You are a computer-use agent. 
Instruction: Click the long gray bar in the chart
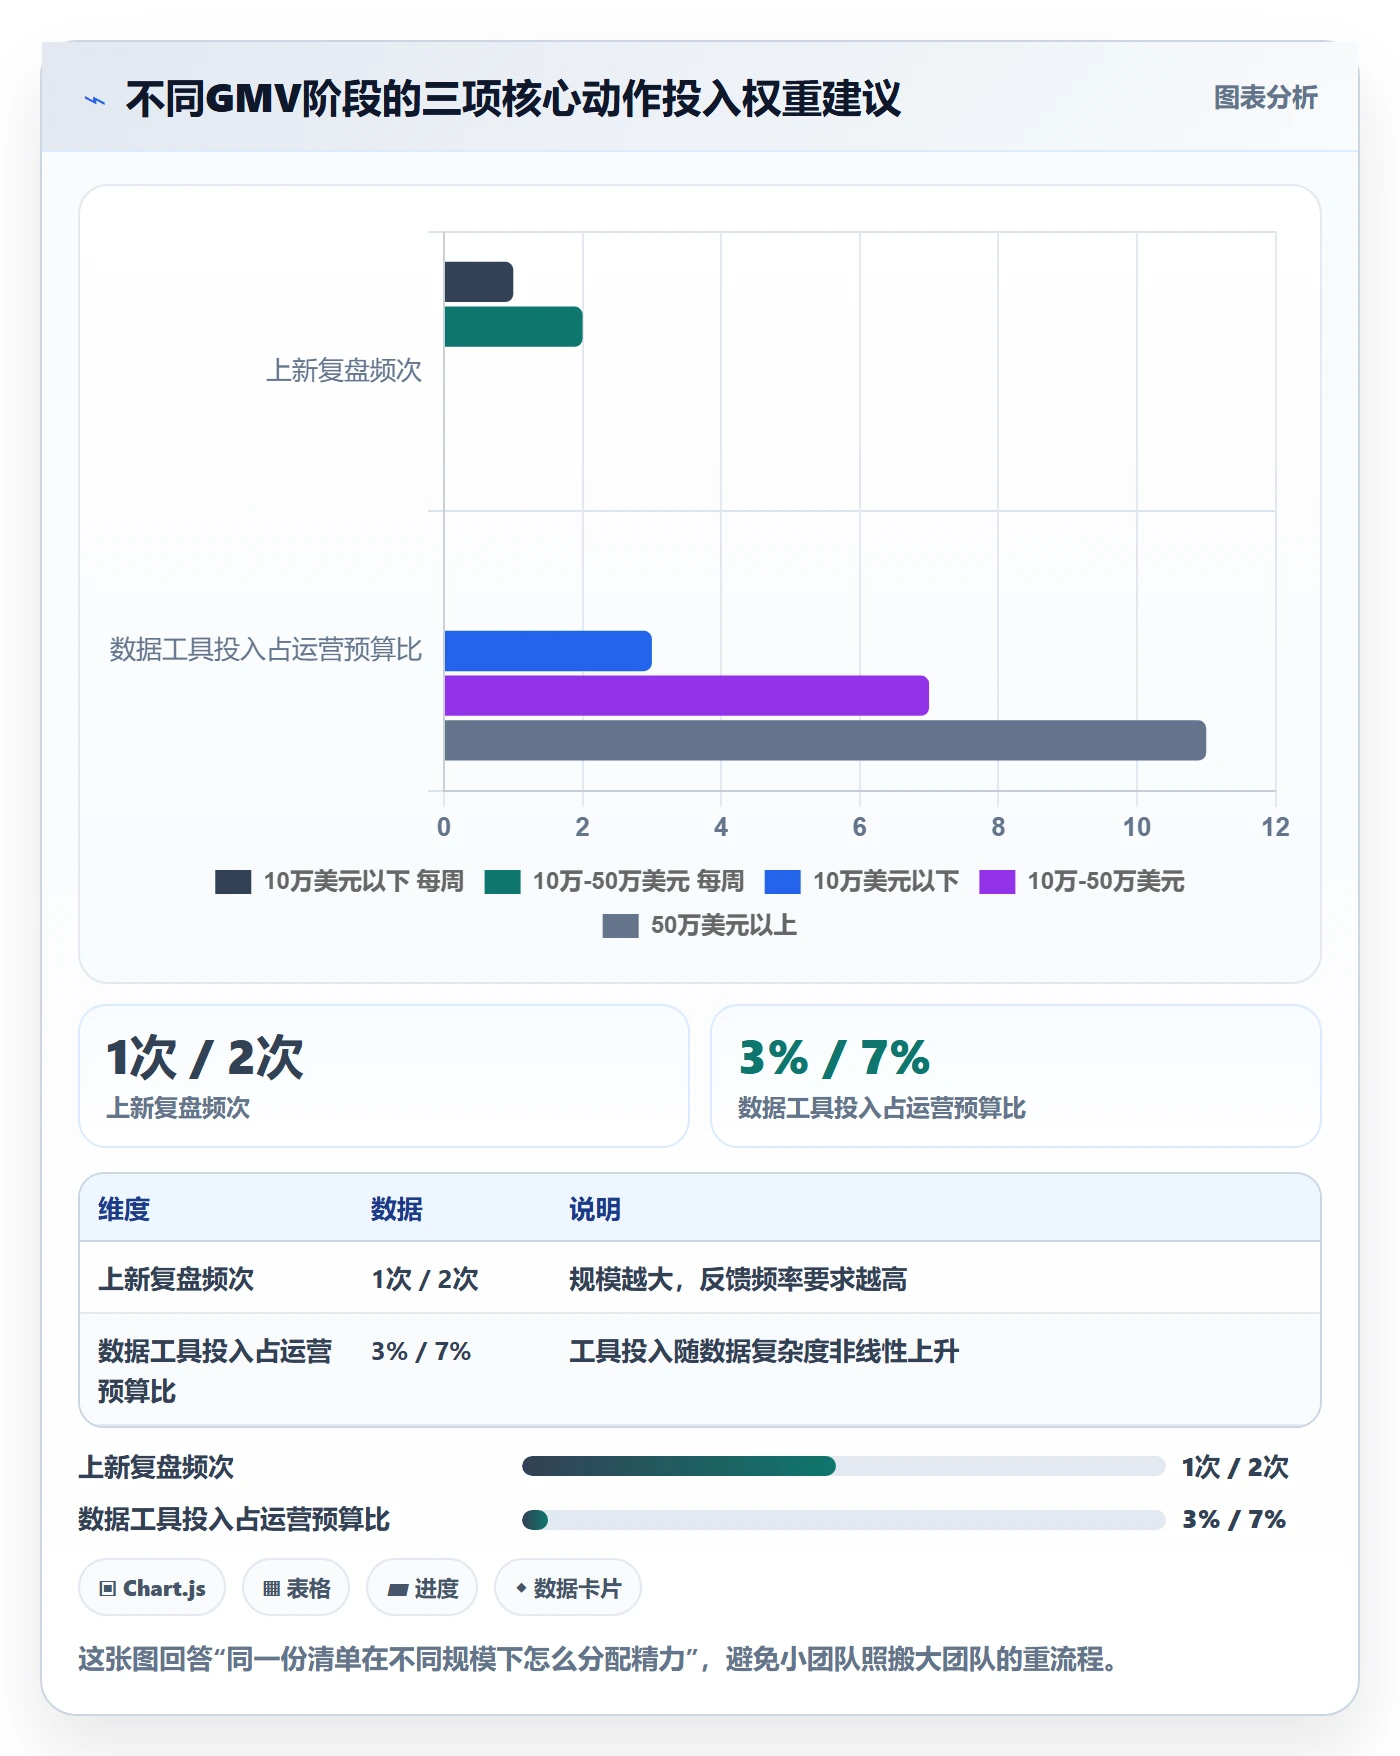pos(825,741)
